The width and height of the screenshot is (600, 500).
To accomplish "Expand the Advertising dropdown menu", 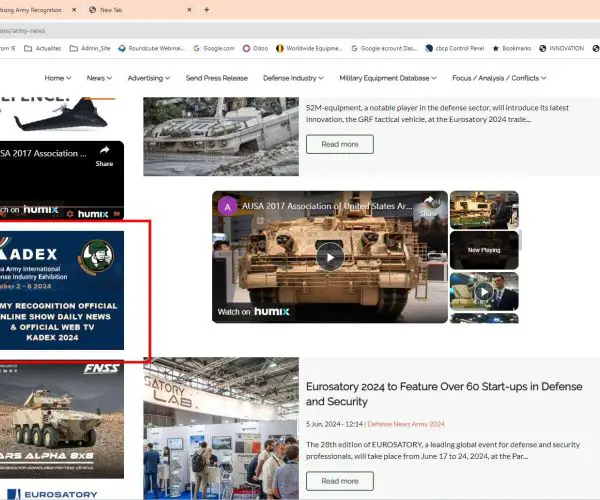I will click(x=148, y=78).
